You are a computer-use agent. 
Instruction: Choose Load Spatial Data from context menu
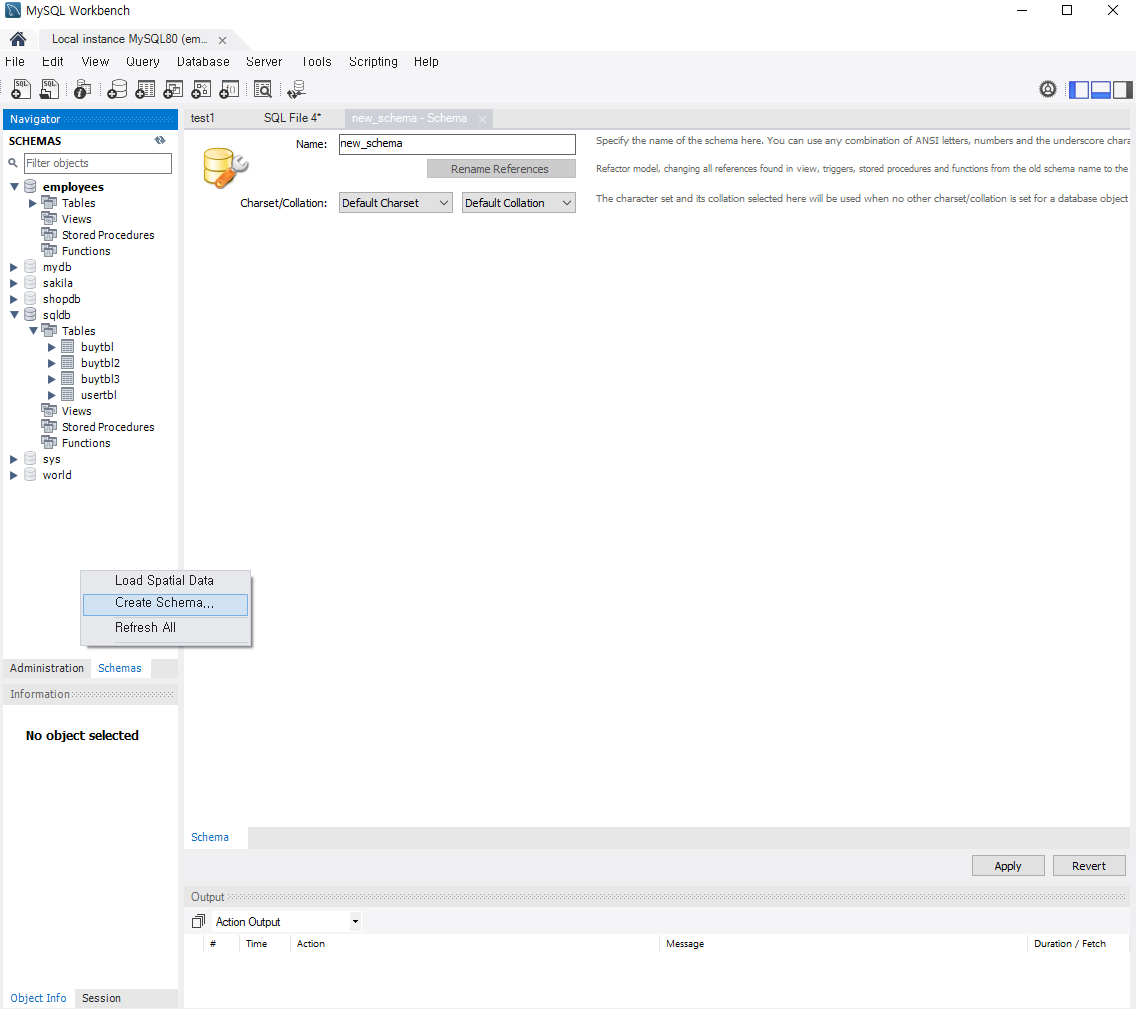[x=165, y=580]
